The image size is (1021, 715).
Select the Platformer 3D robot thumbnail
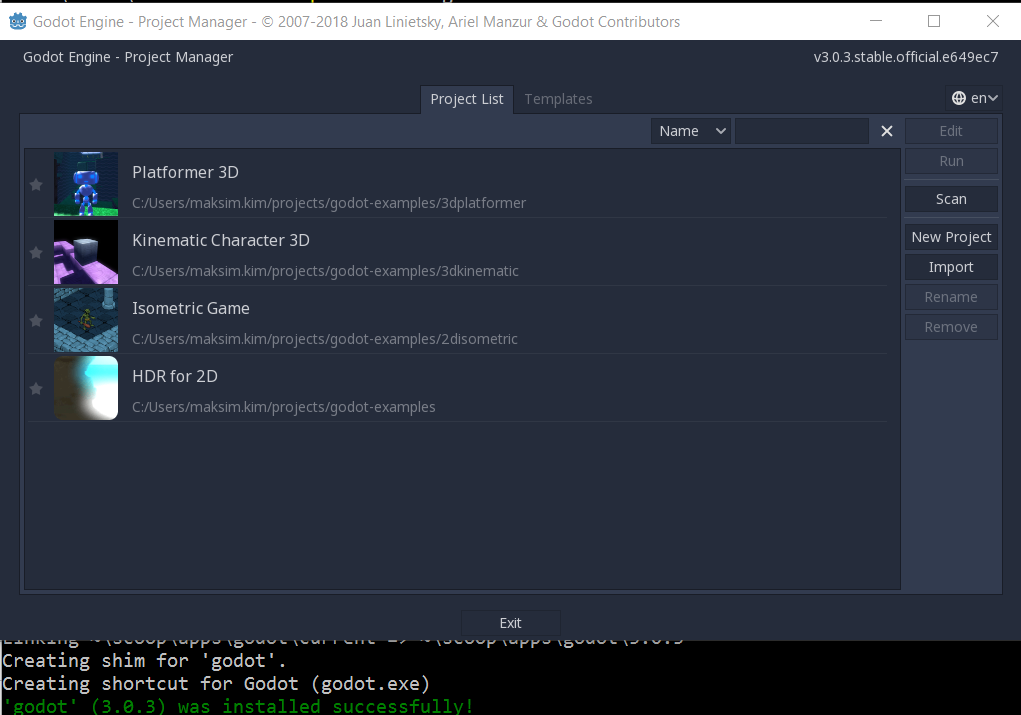click(x=86, y=184)
